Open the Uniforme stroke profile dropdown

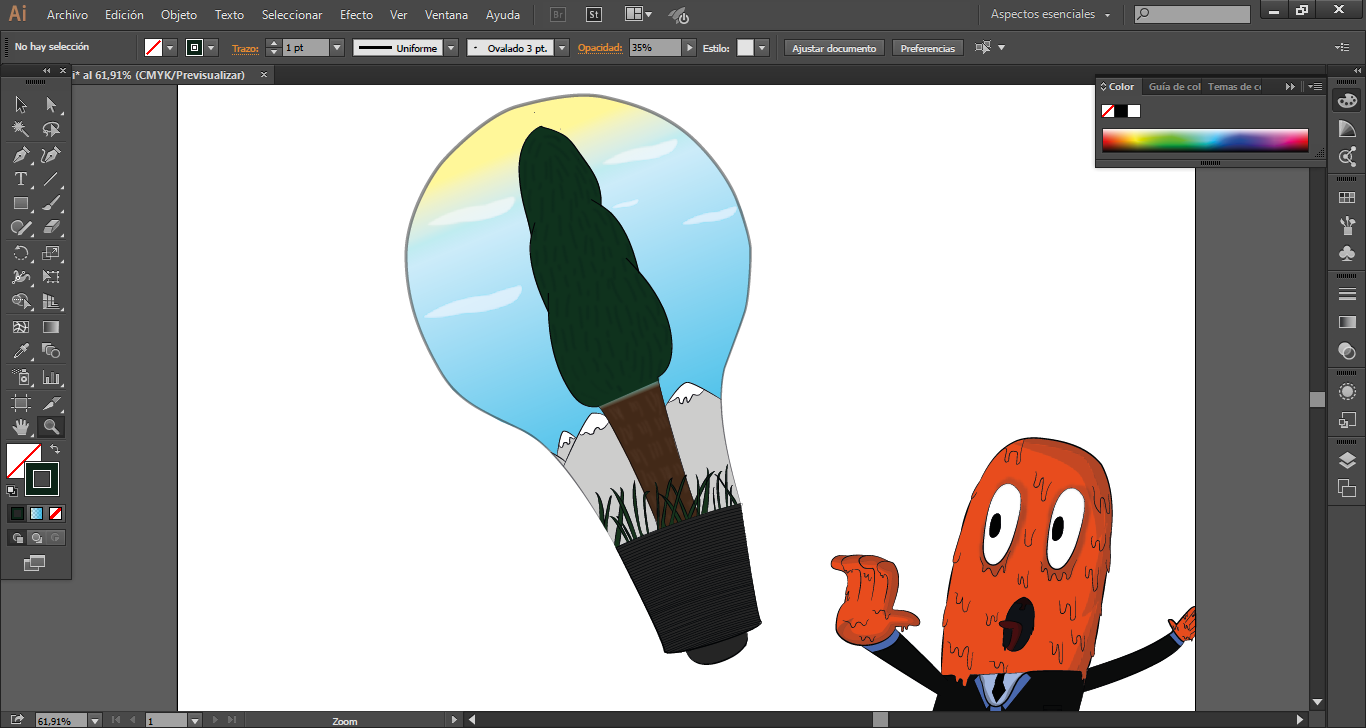point(451,48)
